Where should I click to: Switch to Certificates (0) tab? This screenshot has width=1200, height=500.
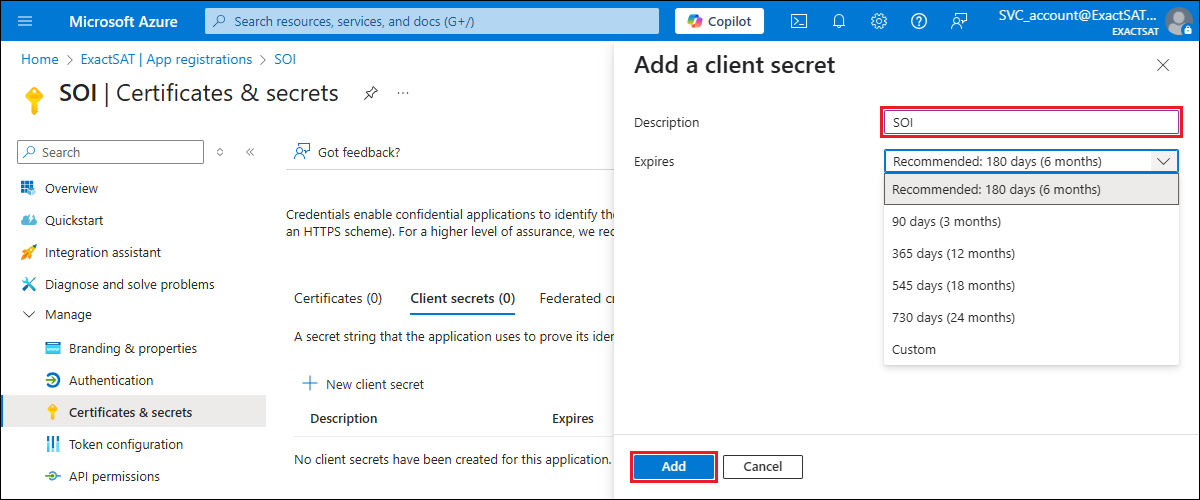[x=338, y=298]
